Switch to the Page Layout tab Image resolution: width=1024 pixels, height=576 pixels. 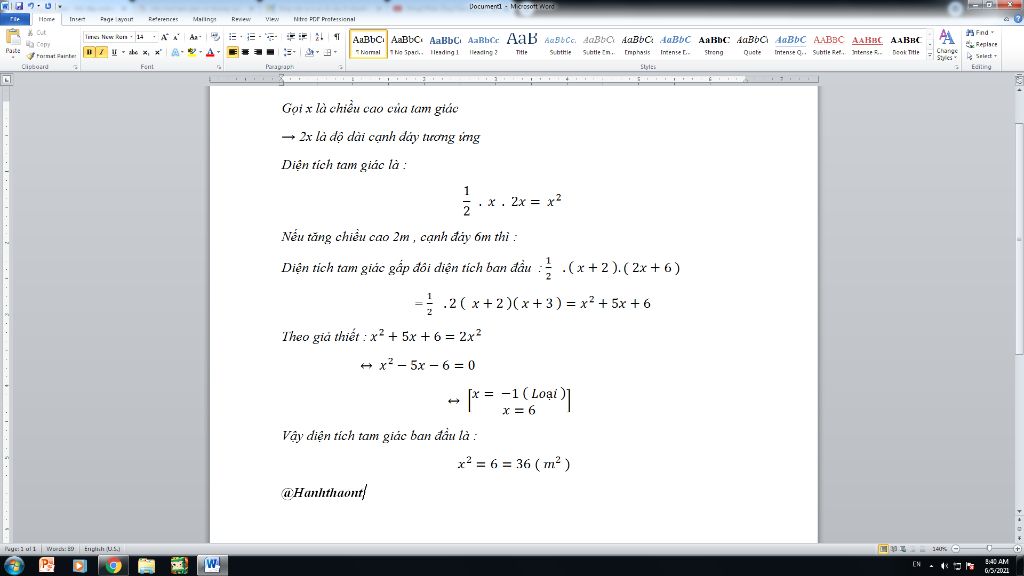(117, 19)
